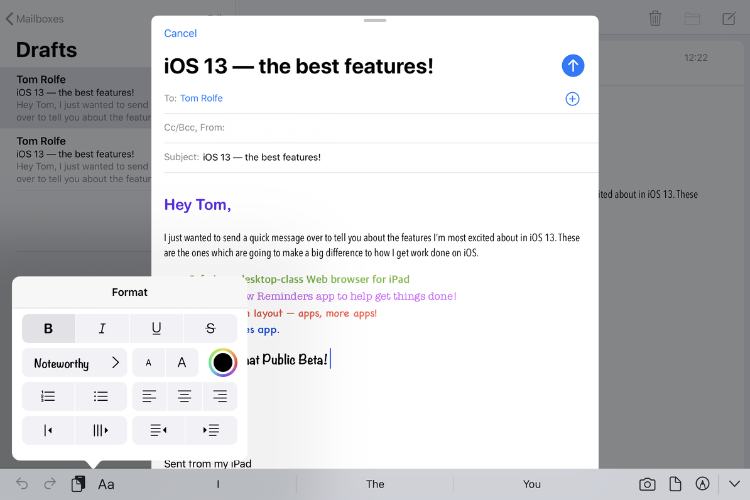The image size is (750, 500).
Task: Click the 12:22 timestamp
Action: click(x=695, y=58)
